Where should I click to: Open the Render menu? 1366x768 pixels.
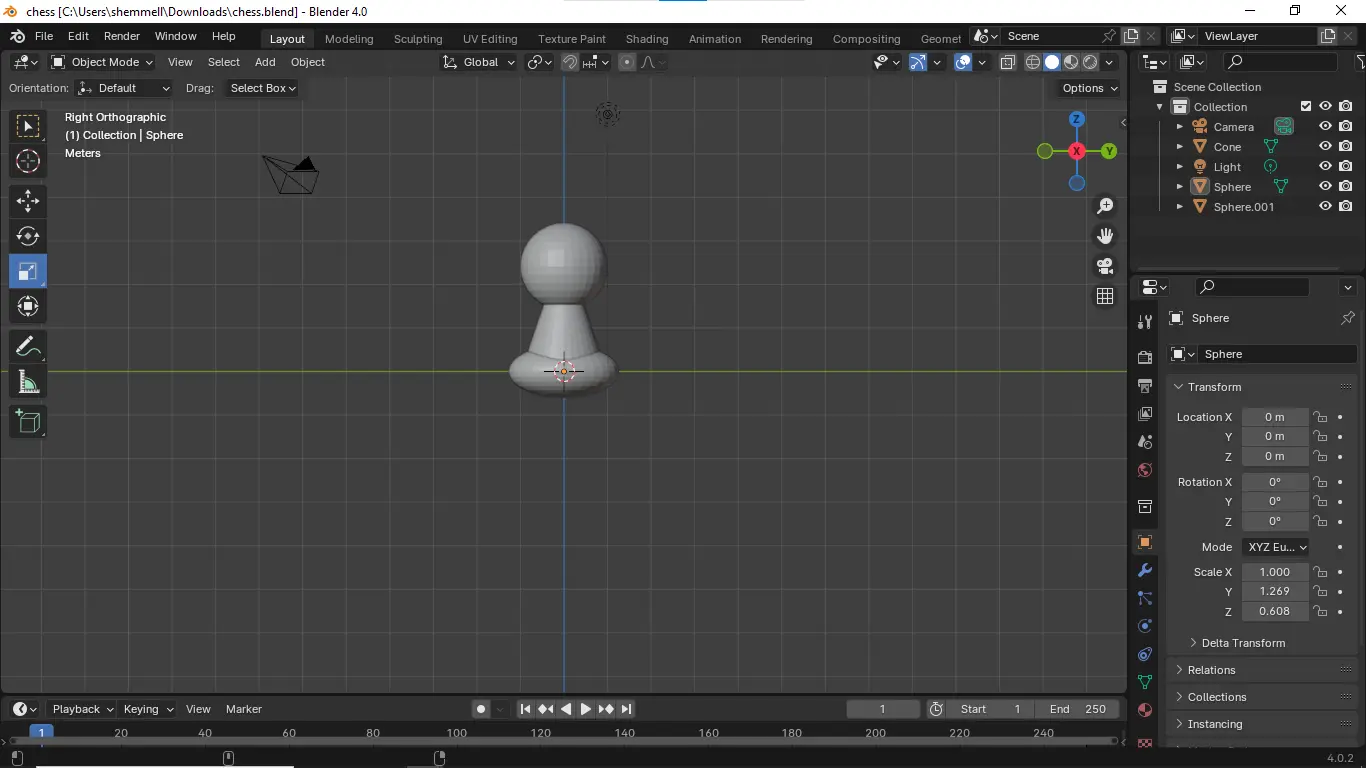tap(122, 36)
